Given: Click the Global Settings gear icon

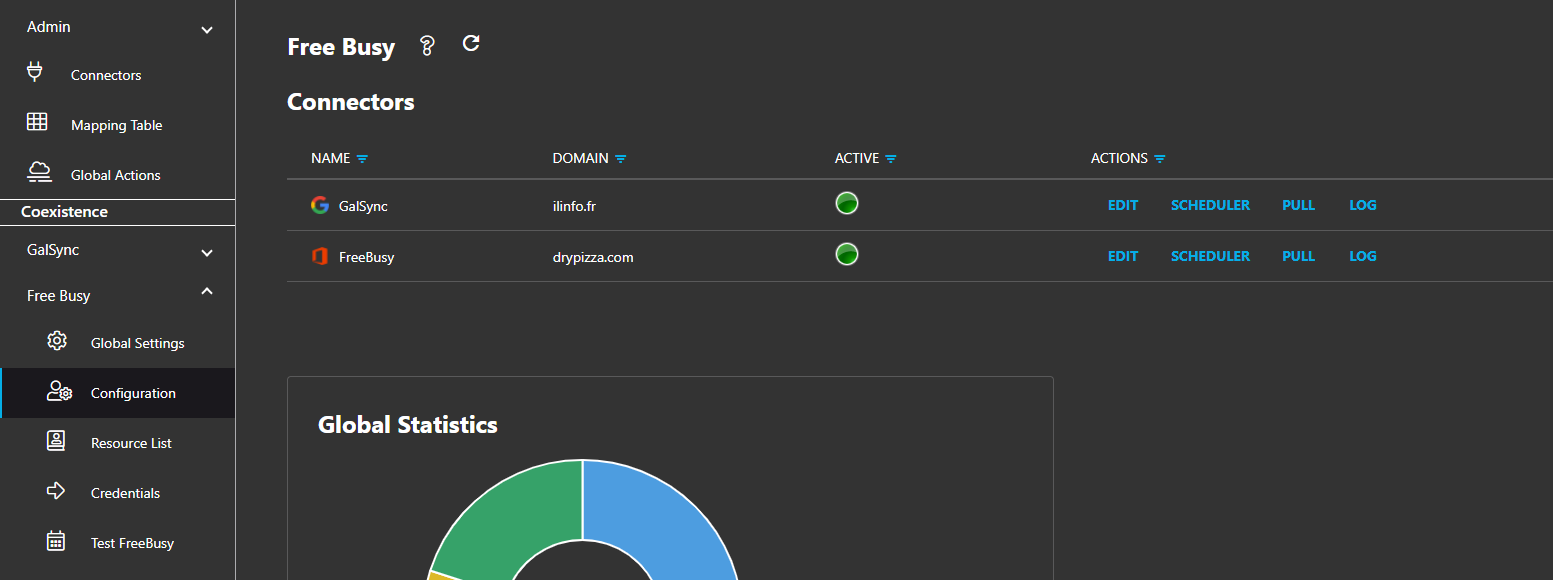Looking at the screenshot, I should click(x=57, y=341).
